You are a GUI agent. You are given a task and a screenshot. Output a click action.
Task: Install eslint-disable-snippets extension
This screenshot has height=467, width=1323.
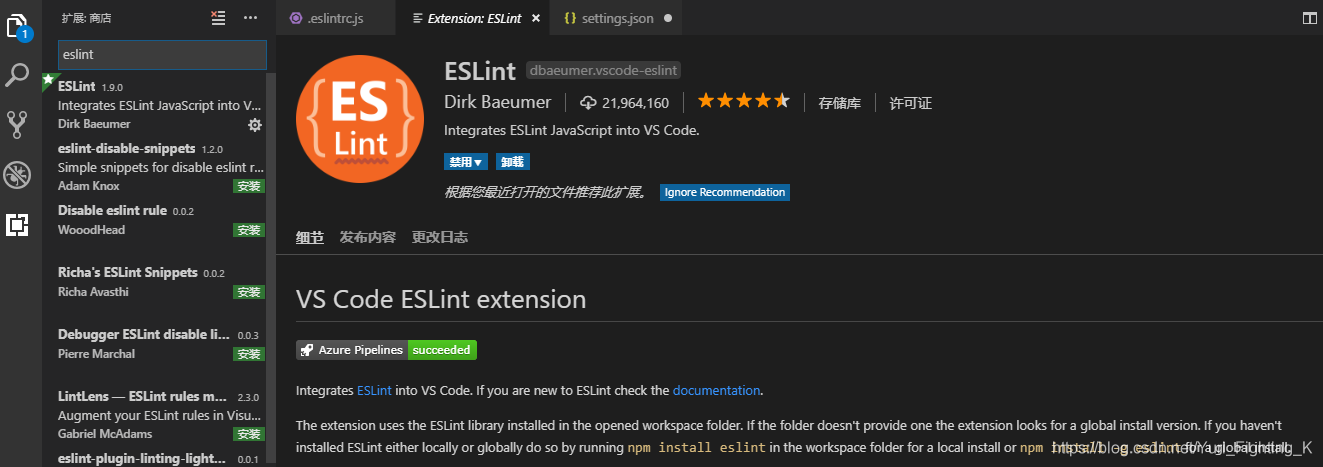pyautogui.click(x=248, y=186)
